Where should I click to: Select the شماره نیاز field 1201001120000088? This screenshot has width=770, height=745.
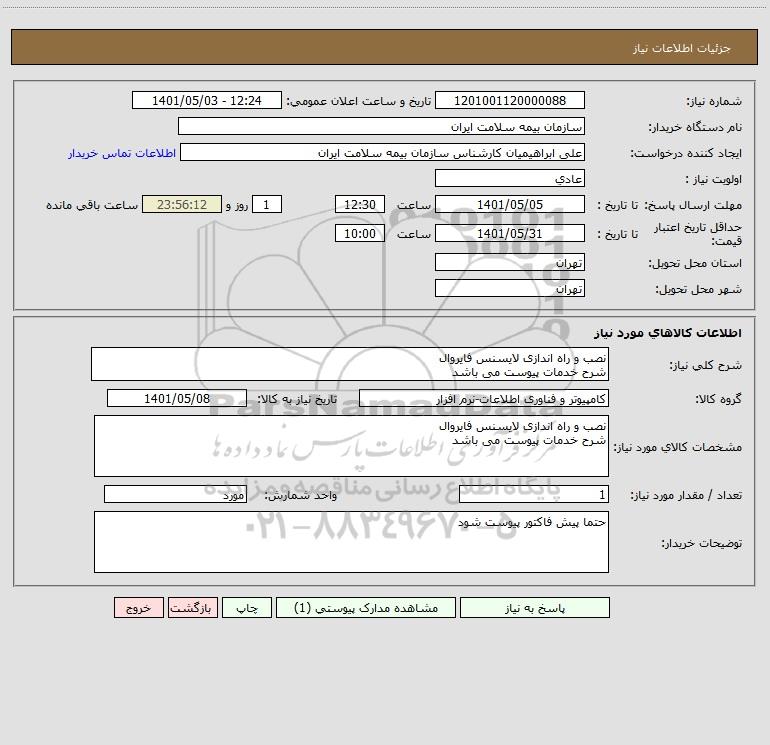click(x=510, y=100)
